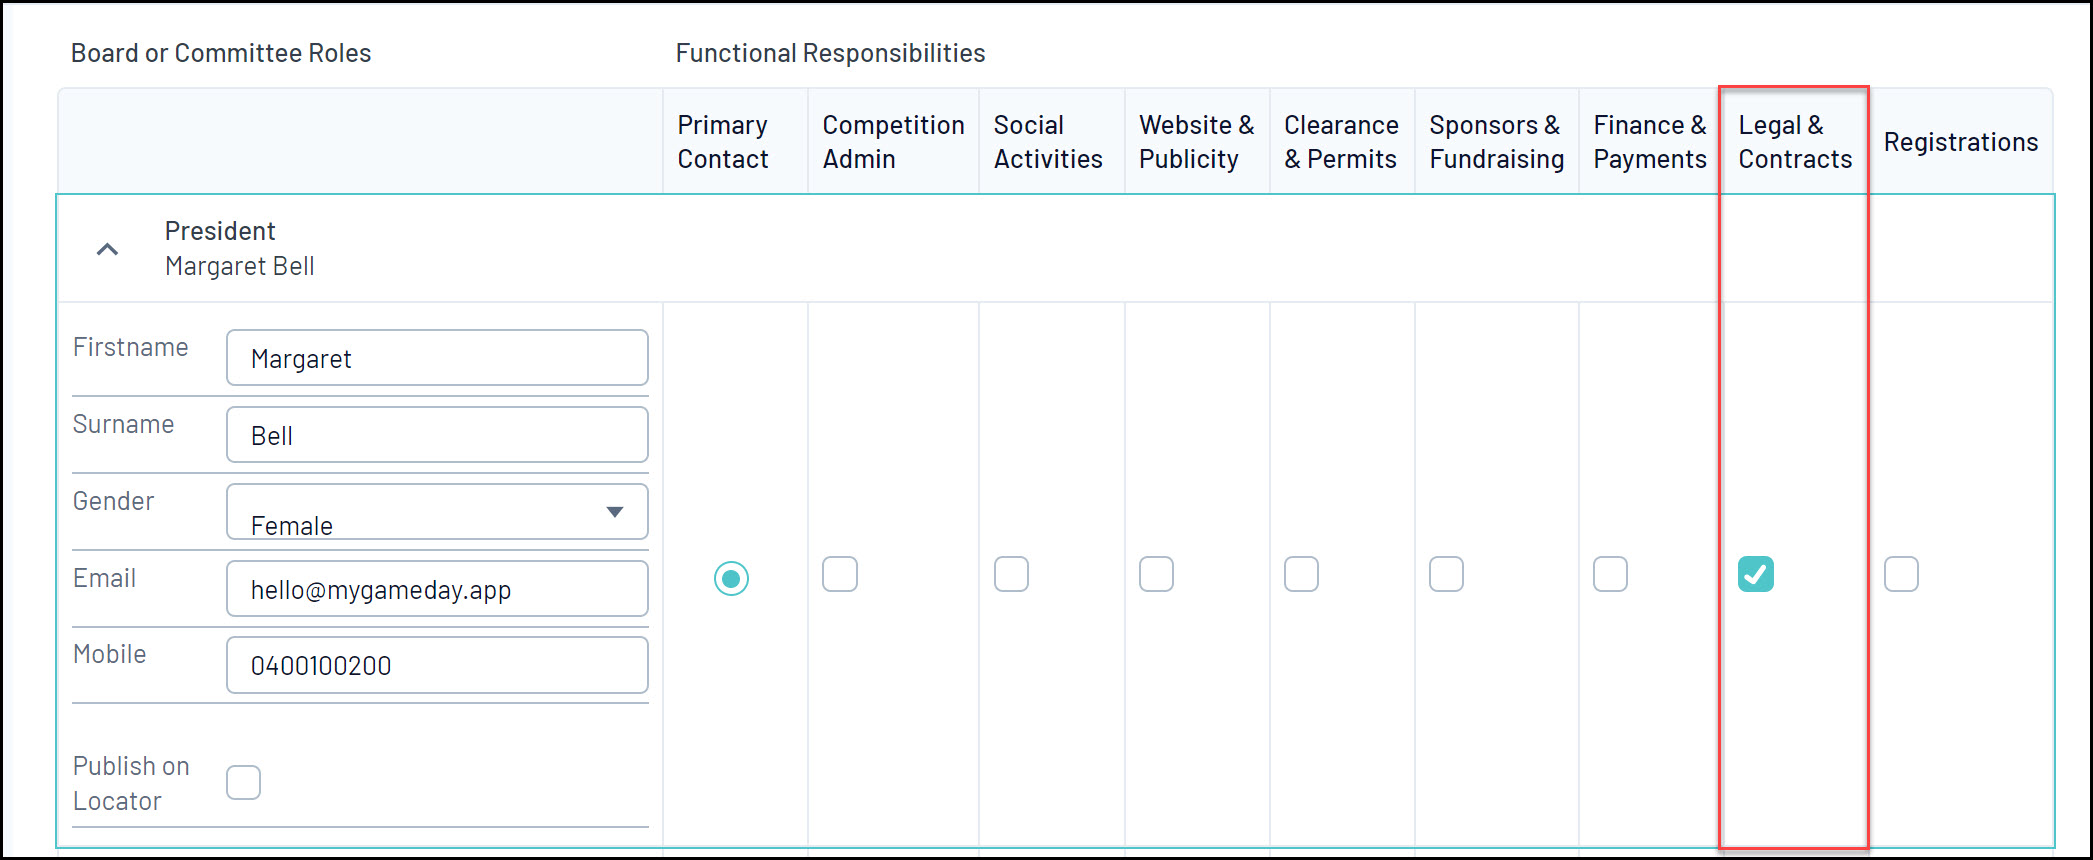Tick the Competition Admin checkbox
The width and height of the screenshot is (2093, 860).
(840, 574)
